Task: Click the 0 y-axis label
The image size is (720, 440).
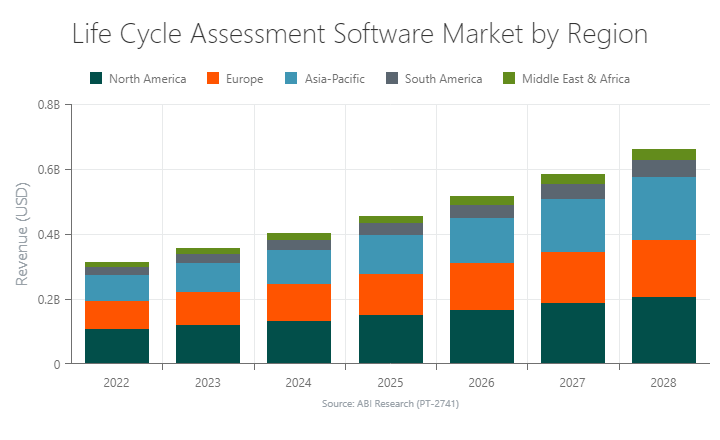Action: click(56, 364)
